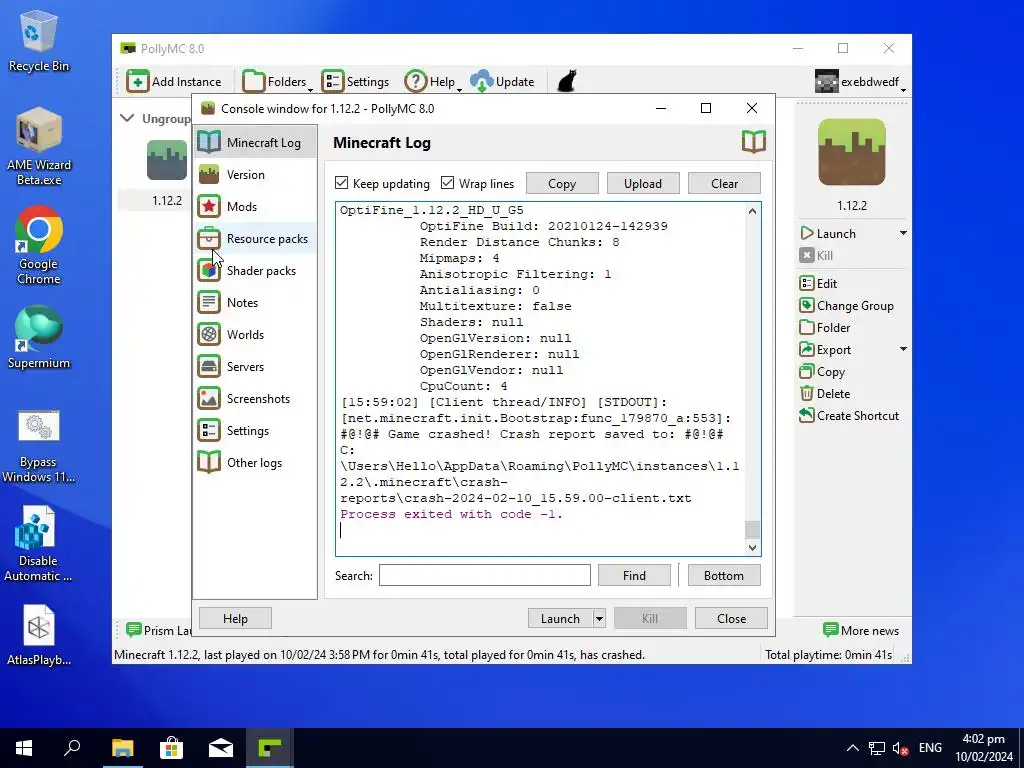Open the Mods page in sidebar
1024x768 pixels.
pyautogui.click(x=255, y=206)
